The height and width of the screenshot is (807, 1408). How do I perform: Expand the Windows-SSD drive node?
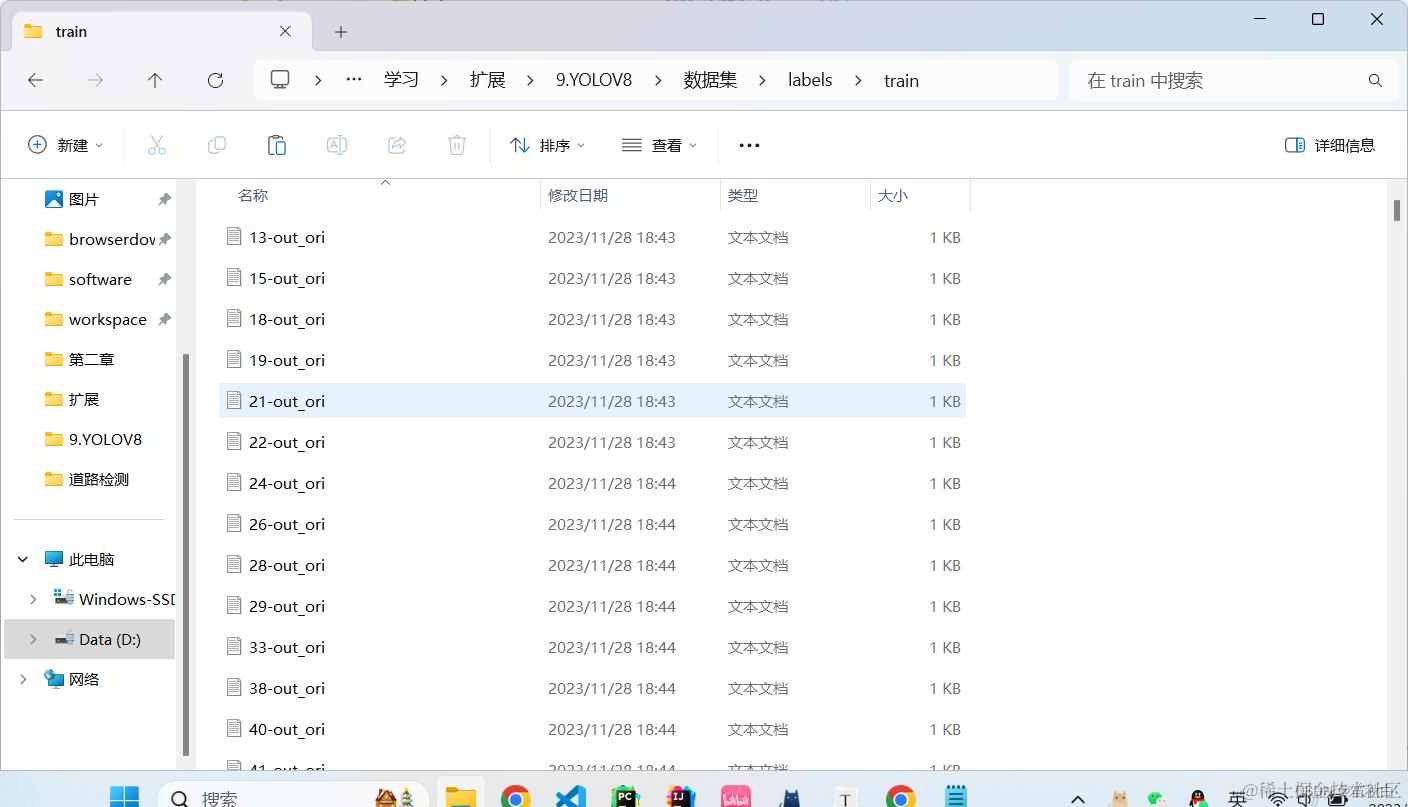click(x=33, y=599)
